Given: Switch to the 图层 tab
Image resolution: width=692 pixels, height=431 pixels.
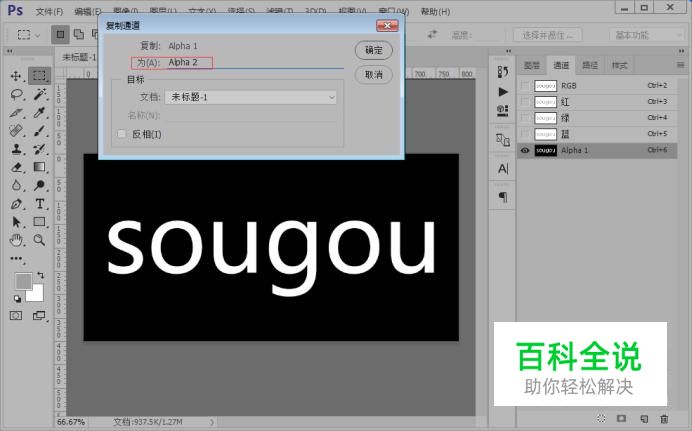Looking at the screenshot, I should (x=532, y=66).
